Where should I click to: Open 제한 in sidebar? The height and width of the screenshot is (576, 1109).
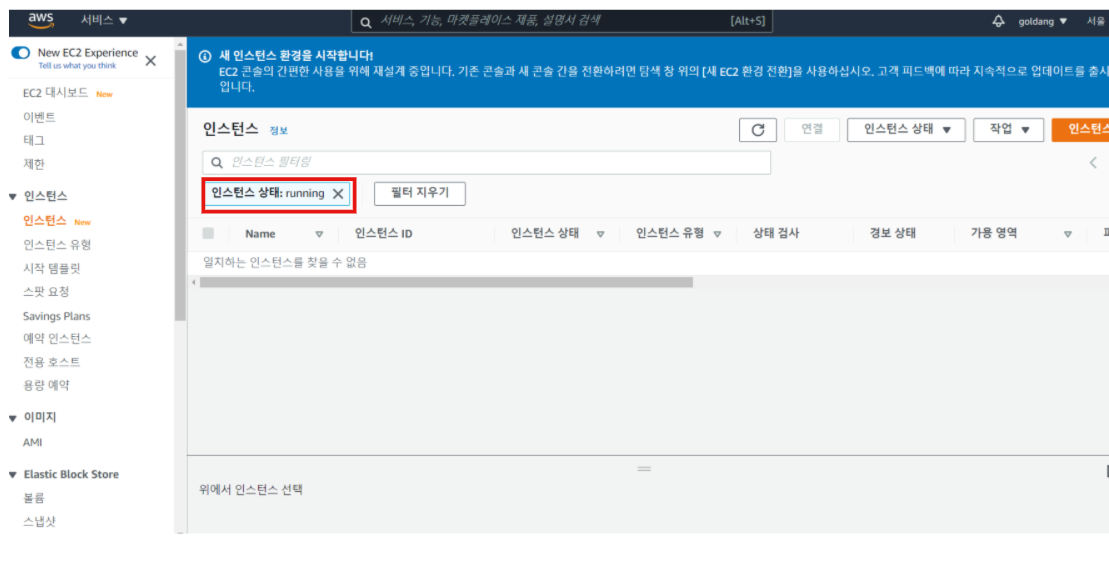(x=33, y=163)
